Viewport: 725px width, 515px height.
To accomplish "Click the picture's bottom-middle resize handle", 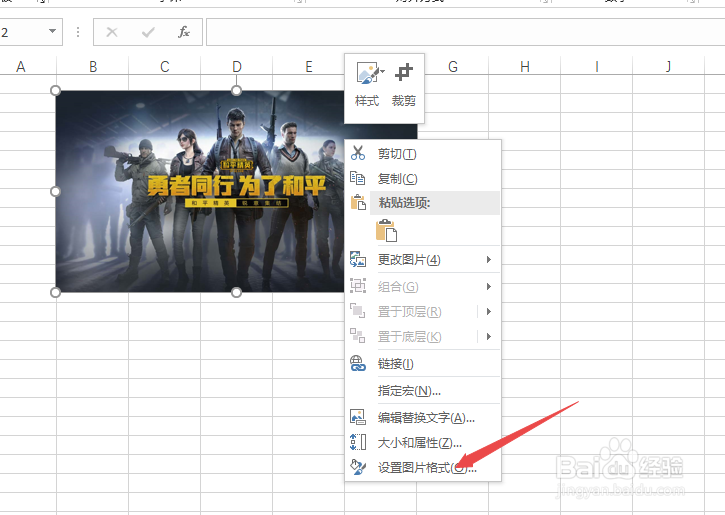I will point(236,292).
